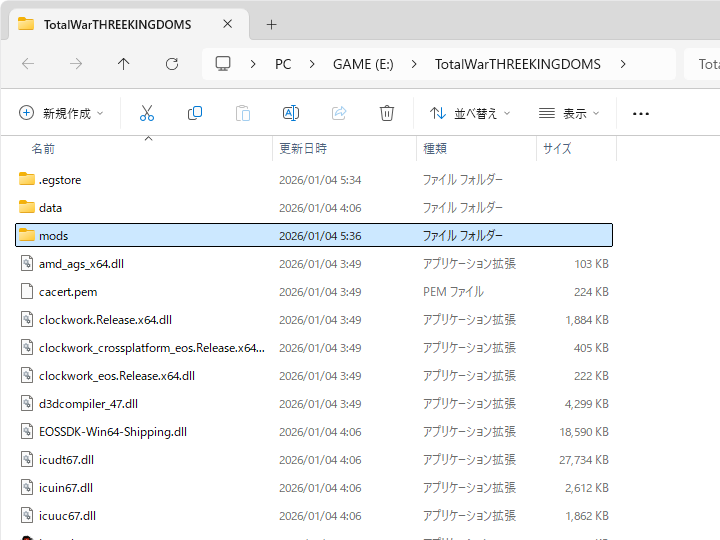Screen dimensions: 720x540
Task: Click the 27,734 KB size value
Action: pos(584,460)
